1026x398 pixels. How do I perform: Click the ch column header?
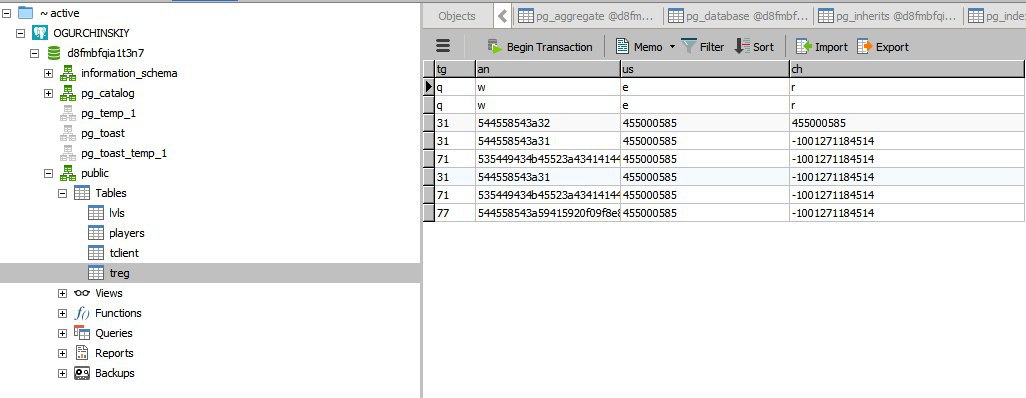tap(907, 69)
